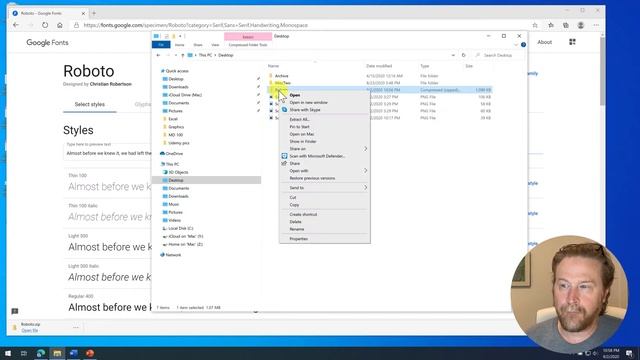Screen dimensions: 640x360
Task: Expand the Open with submenu
Action: 325,171
